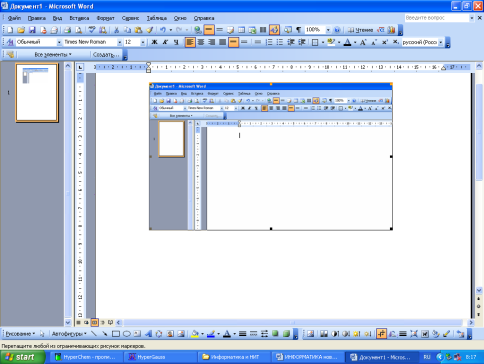Screen dimensions: 484x364
Task: Run the spelling and grammar check
Action: point(92,30)
